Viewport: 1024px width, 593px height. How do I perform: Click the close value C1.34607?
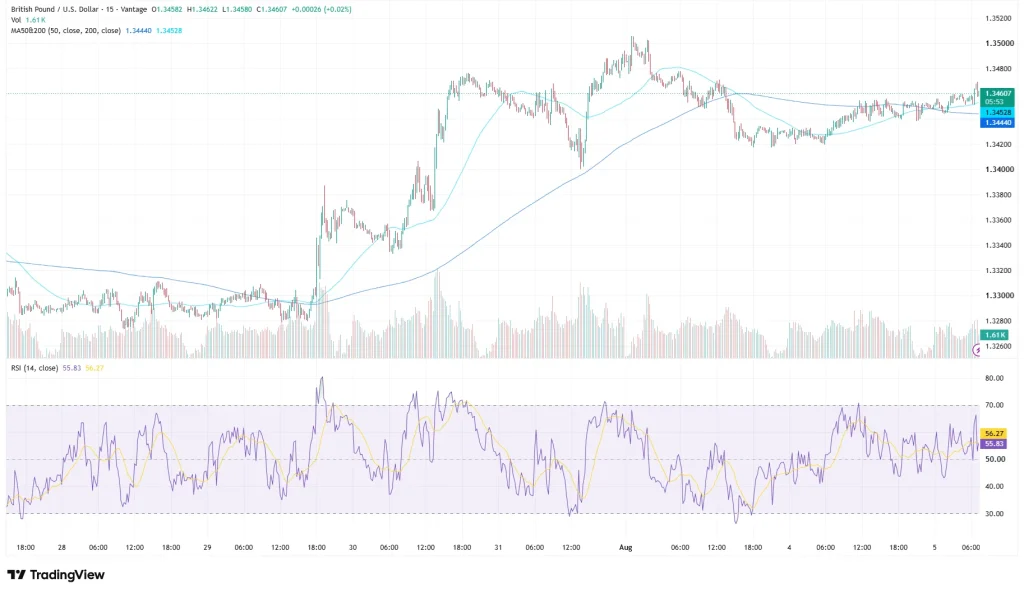click(271, 10)
